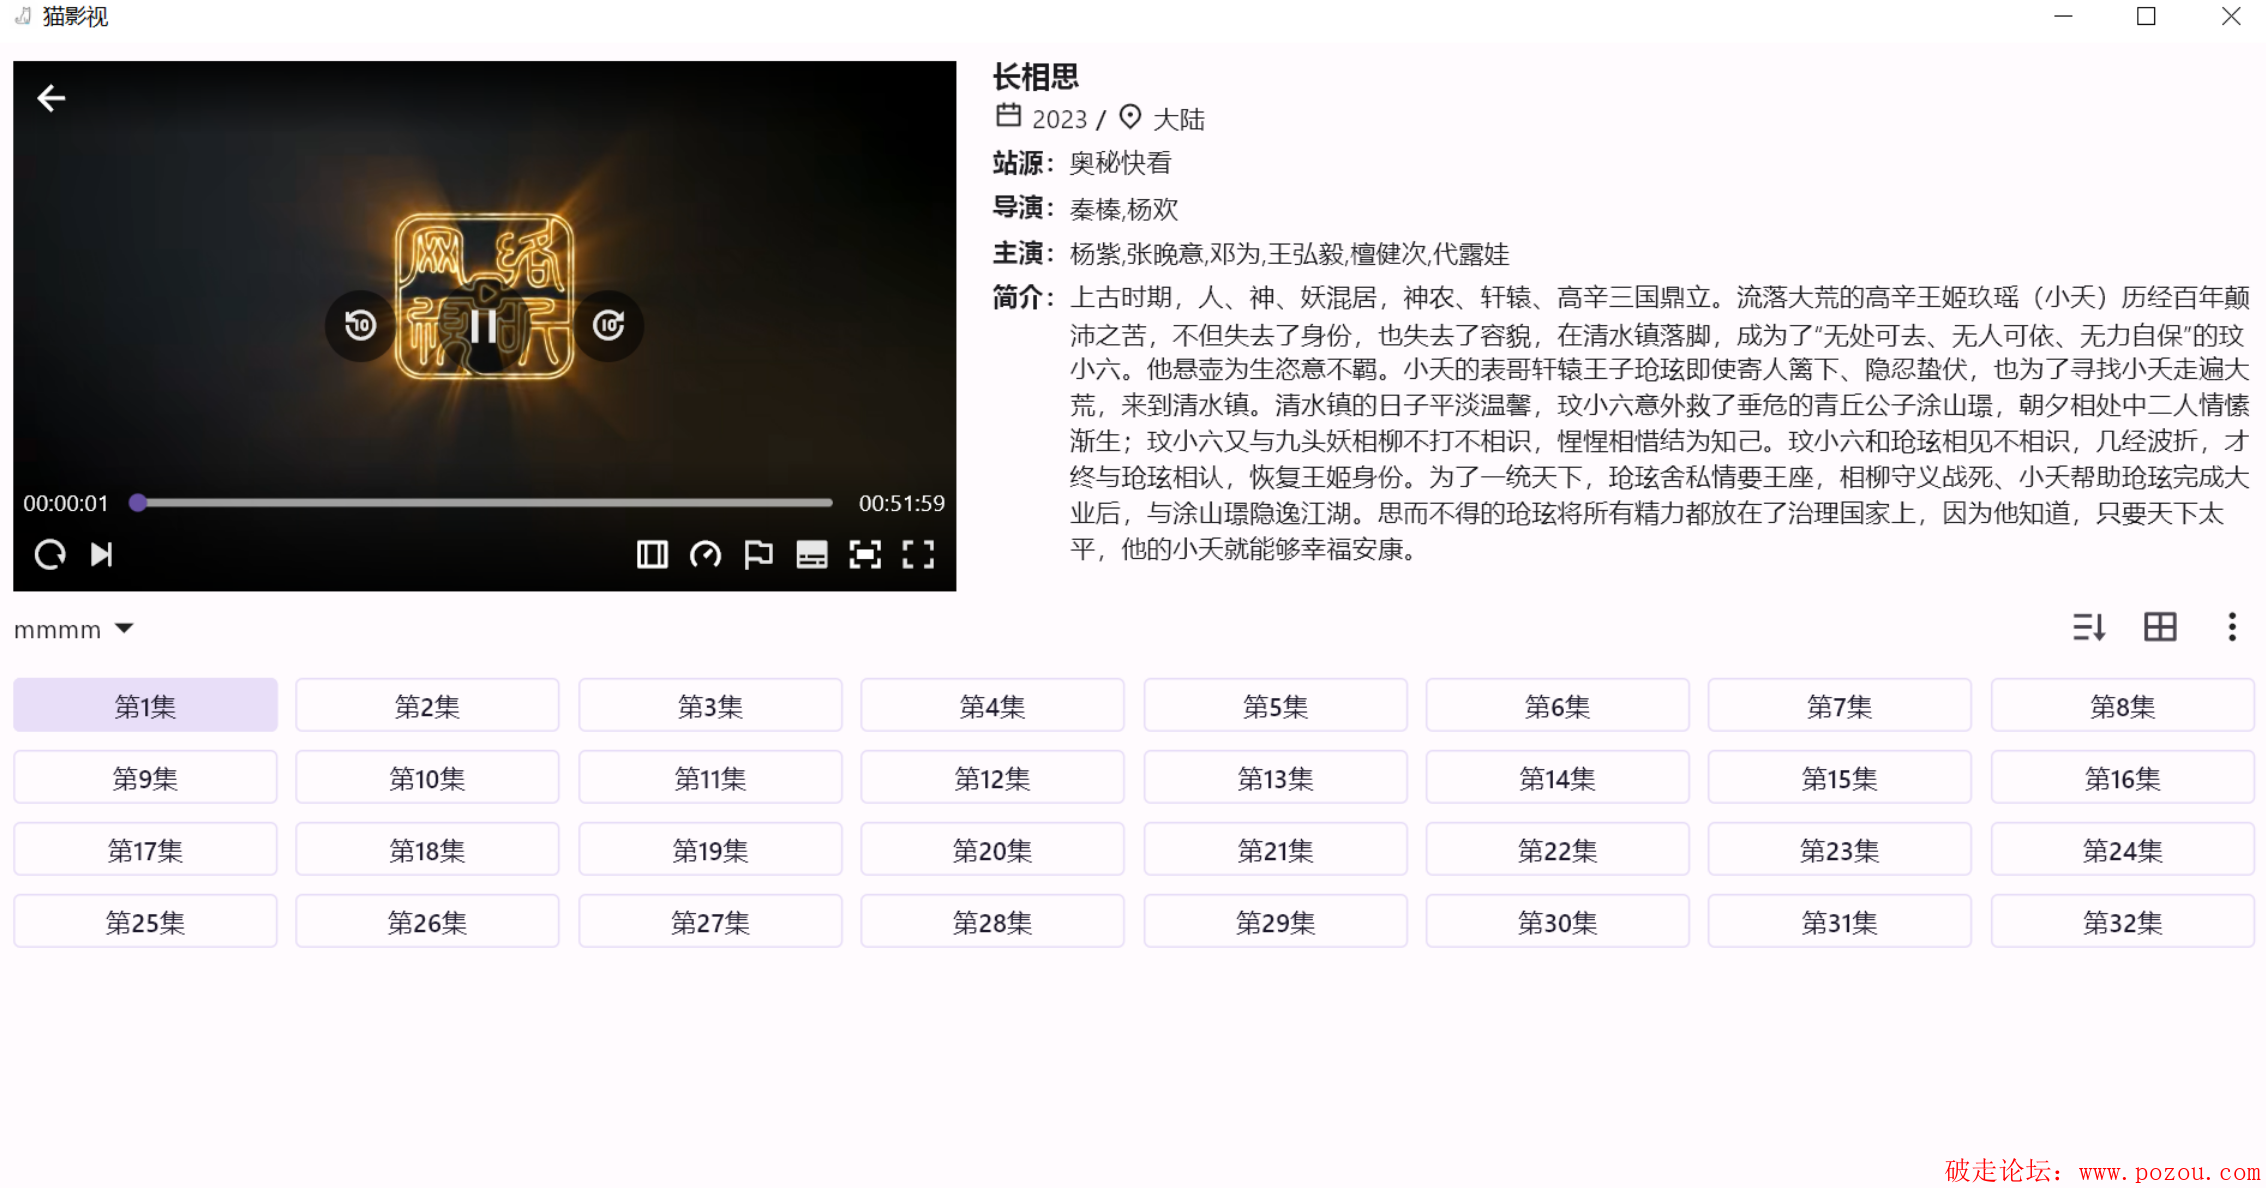Select episode 第2集

[x=427, y=706]
